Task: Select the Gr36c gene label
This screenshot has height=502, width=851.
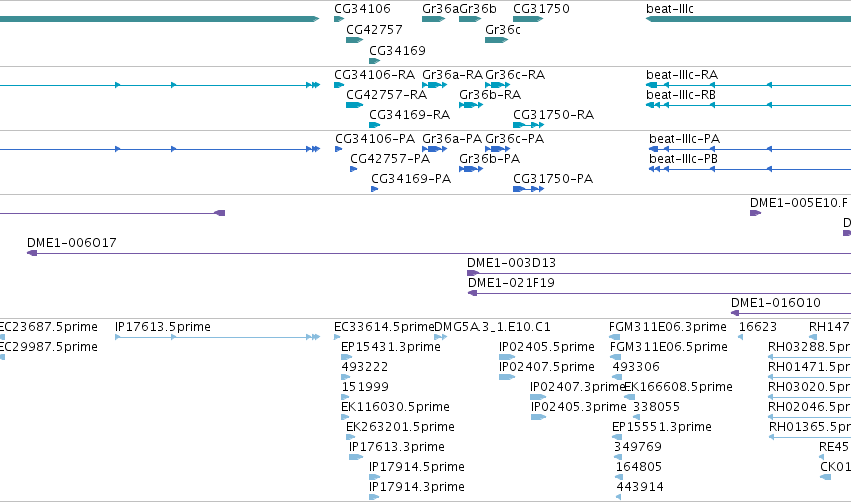Action: tap(503, 30)
